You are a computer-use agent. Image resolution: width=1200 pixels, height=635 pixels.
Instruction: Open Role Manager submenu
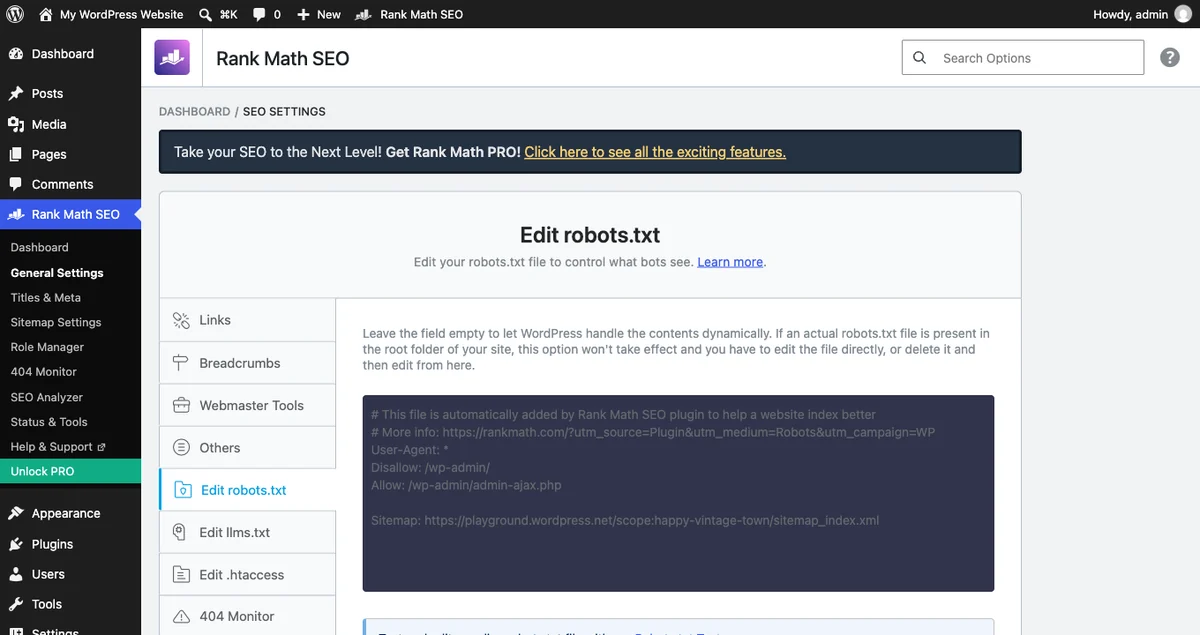(x=47, y=347)
